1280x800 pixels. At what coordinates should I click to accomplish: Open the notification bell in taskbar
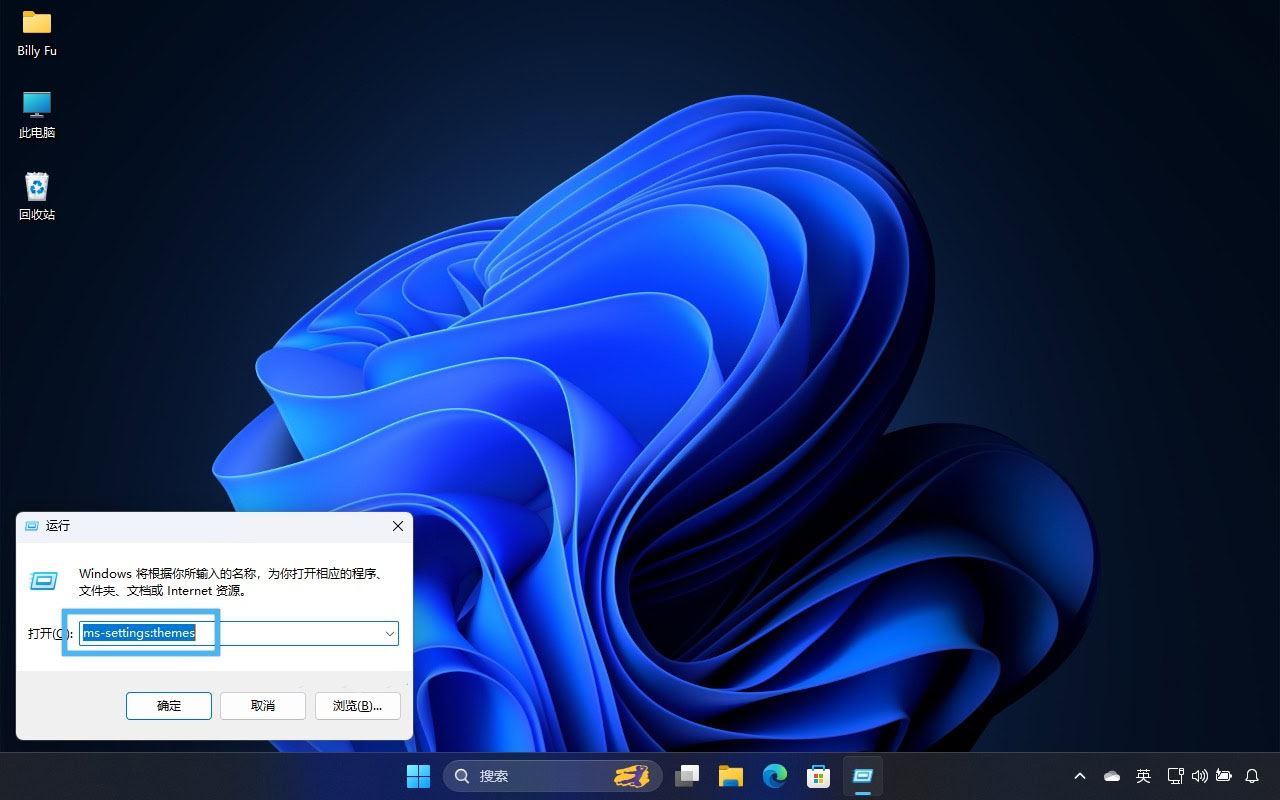[x=1252, y=776]
